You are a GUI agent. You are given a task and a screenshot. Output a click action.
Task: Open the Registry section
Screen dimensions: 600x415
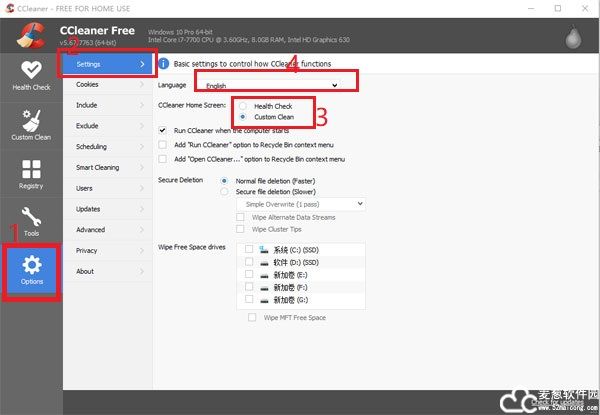pos(31,174)
